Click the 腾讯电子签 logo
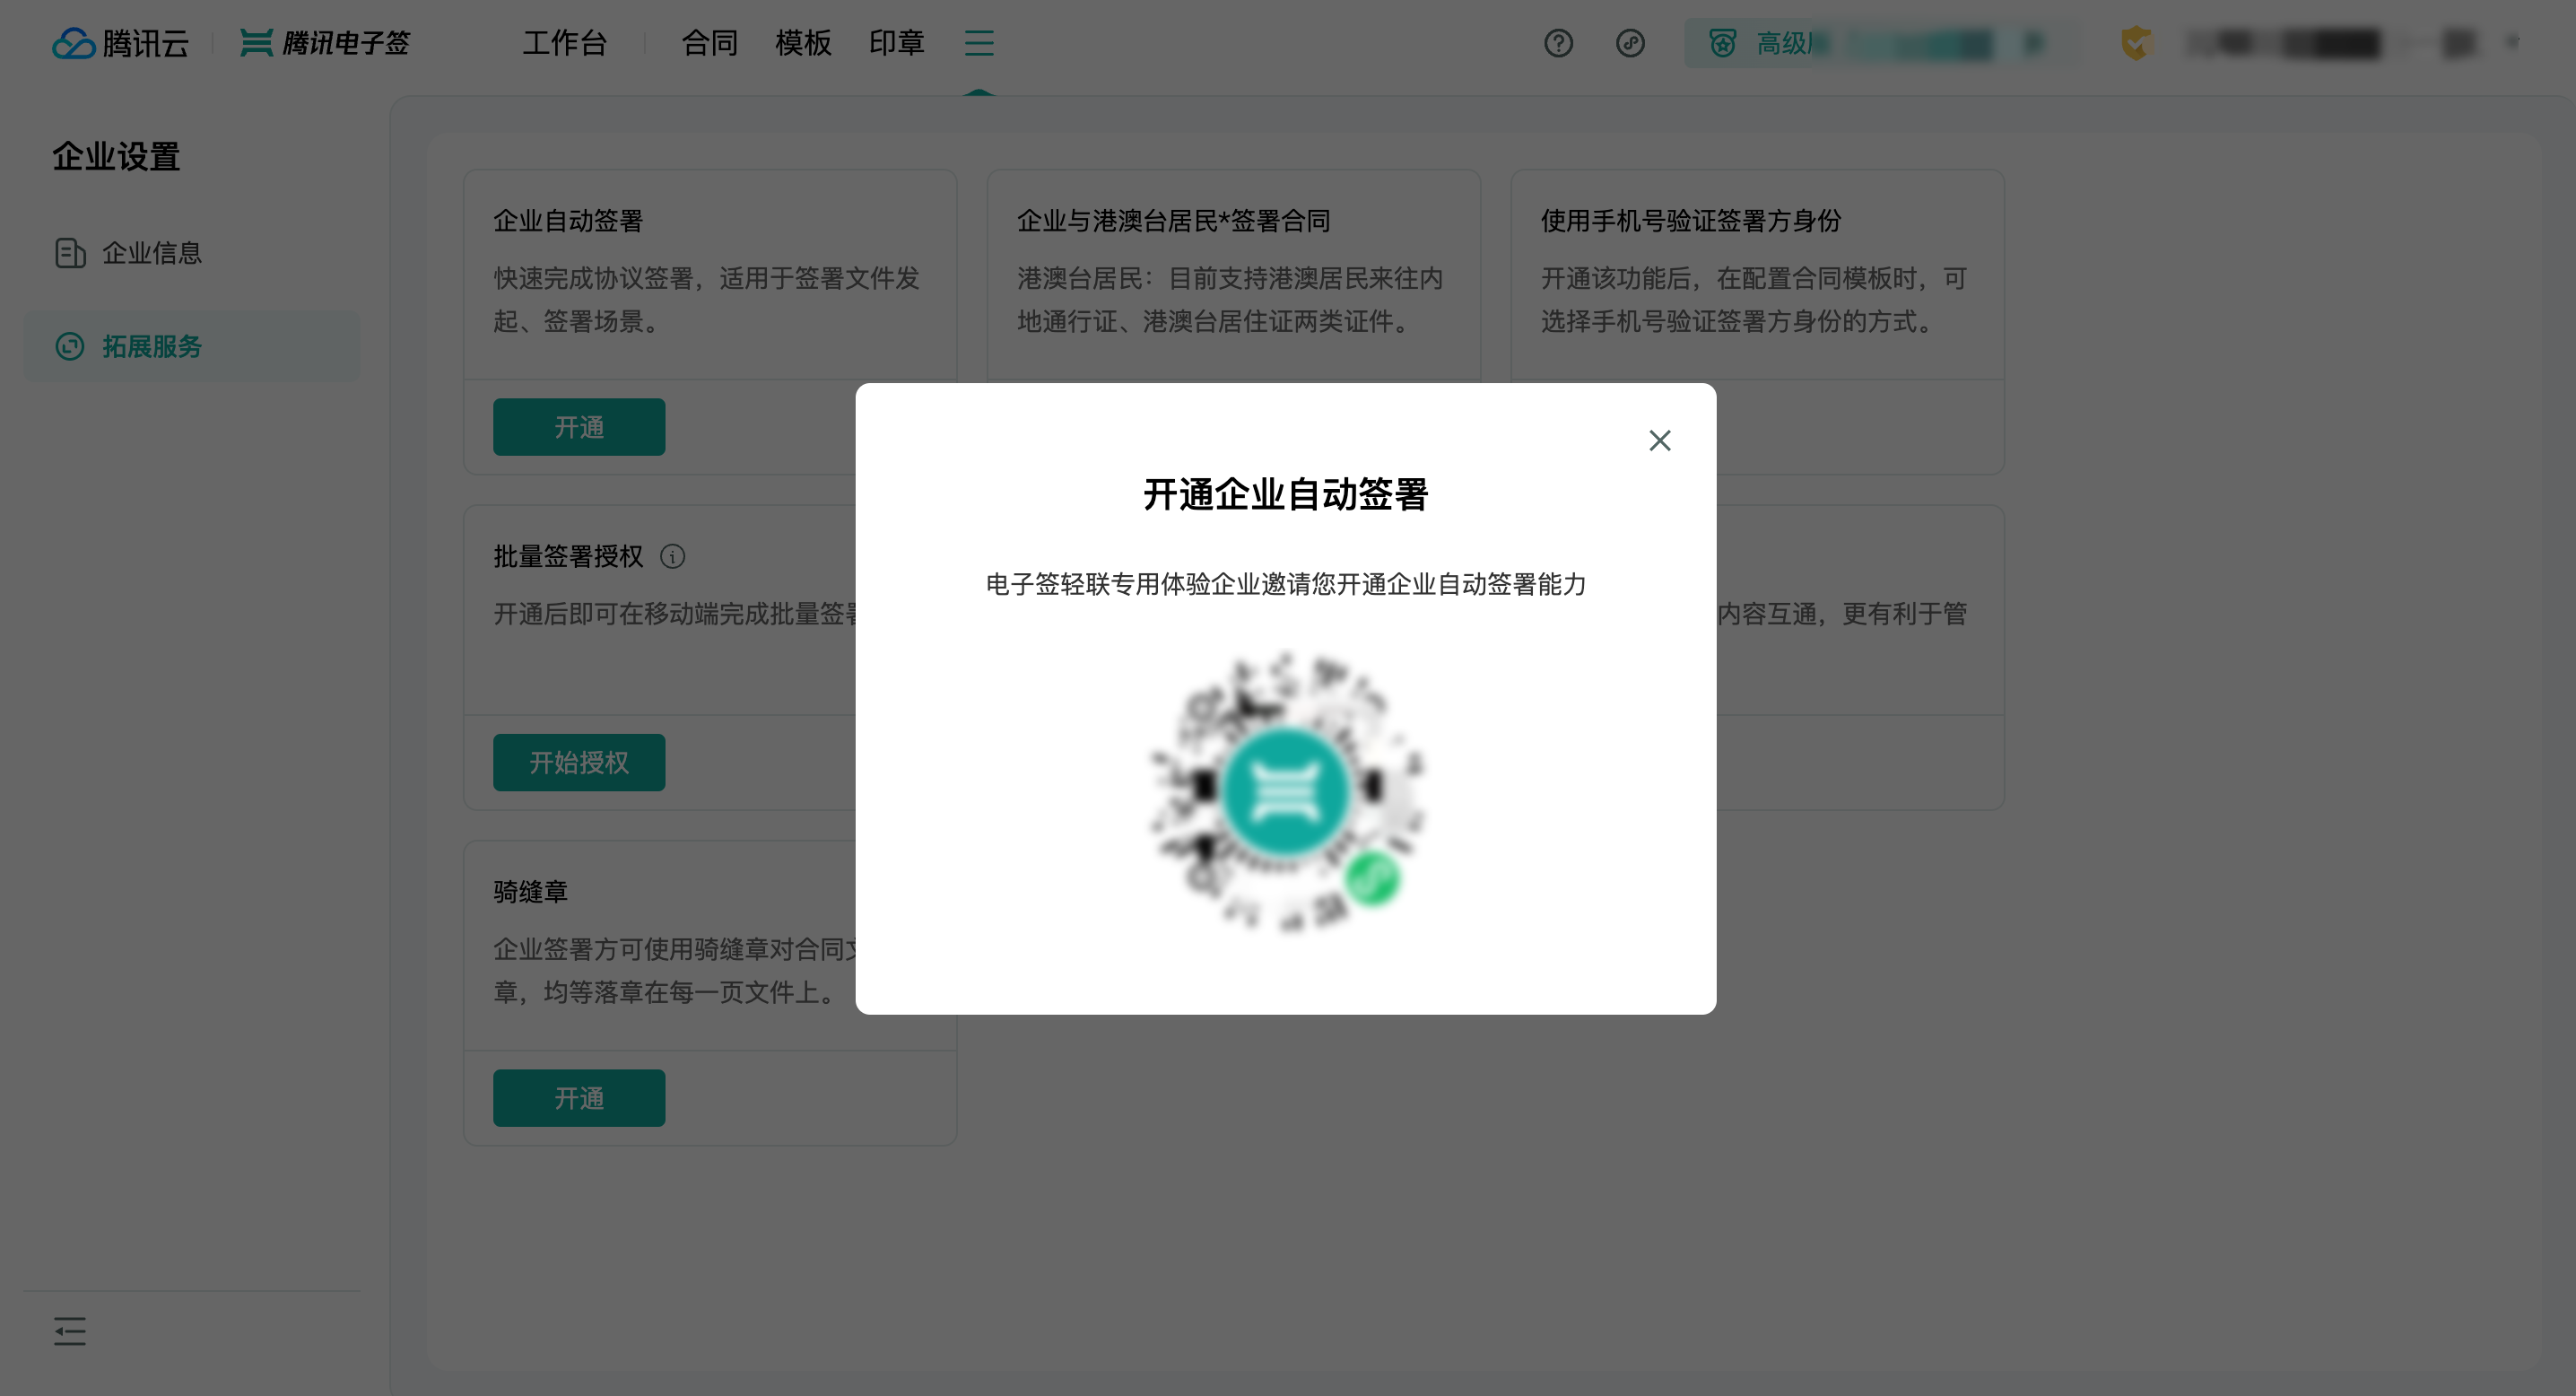The width and height of the screenshot is (2576, 1396). point(325,43)
